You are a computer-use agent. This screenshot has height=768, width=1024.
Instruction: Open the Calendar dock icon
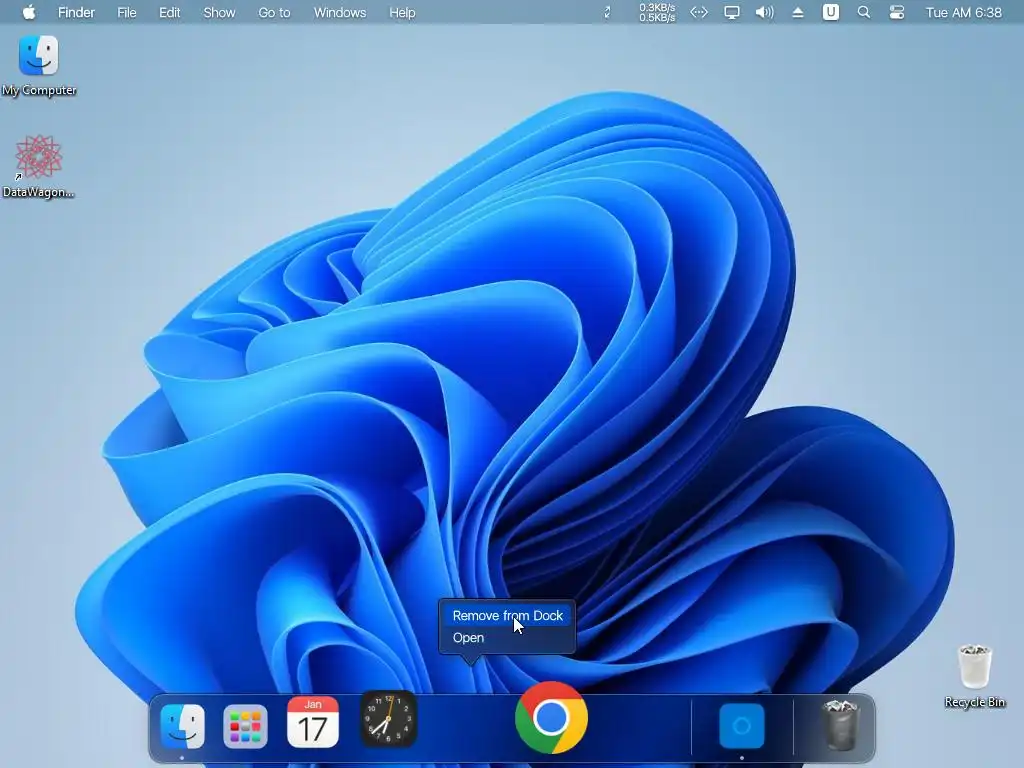pyautogui.click(x=313, y=722)
